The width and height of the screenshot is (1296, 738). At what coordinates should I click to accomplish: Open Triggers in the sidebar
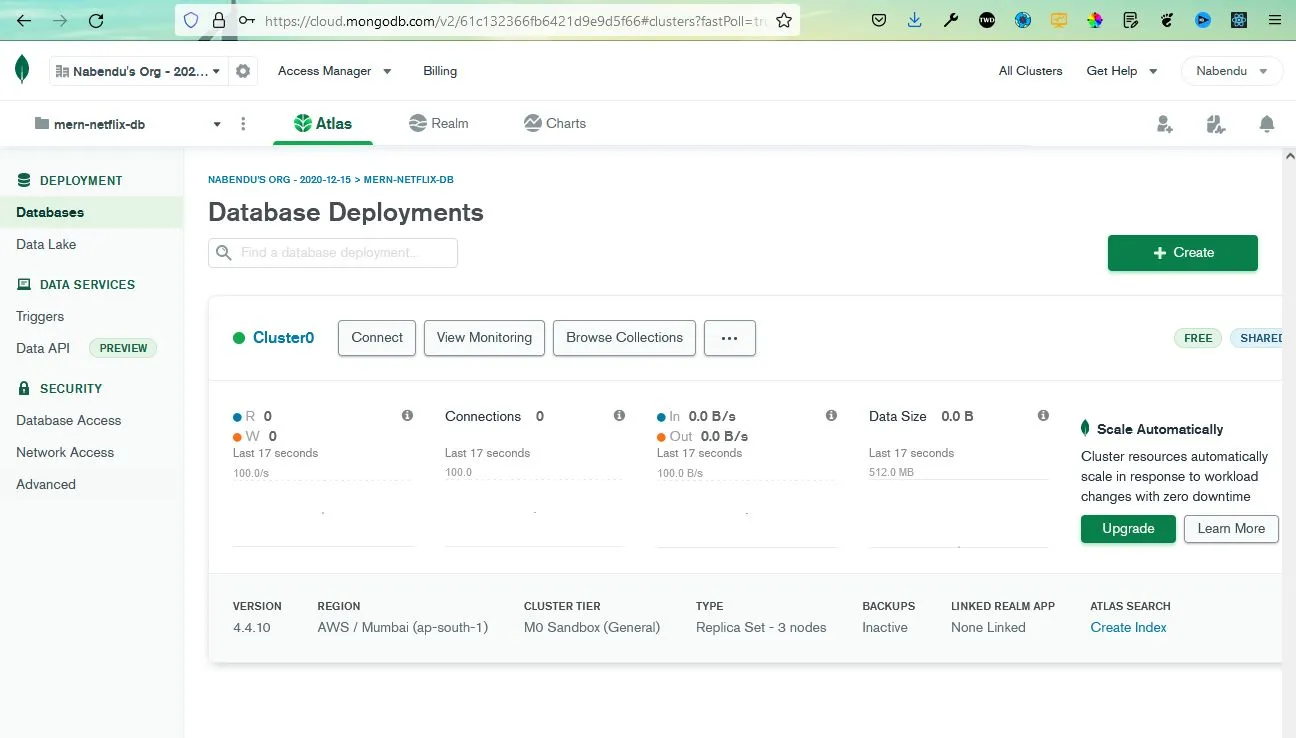40,316
